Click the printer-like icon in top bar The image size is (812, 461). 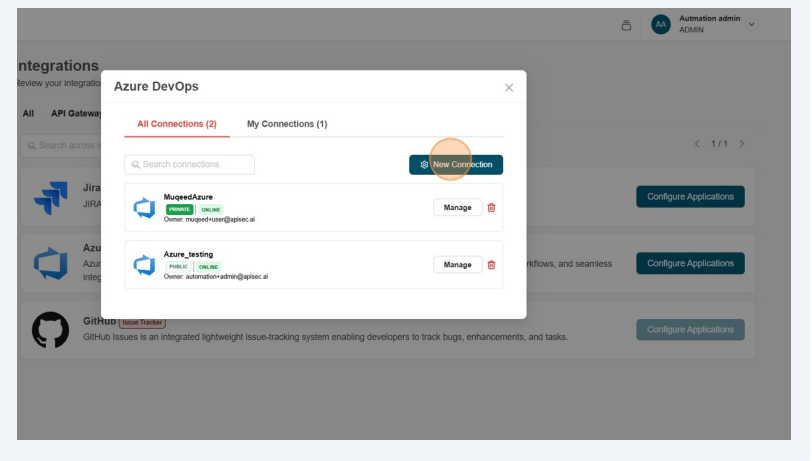[x=627, y=25]
